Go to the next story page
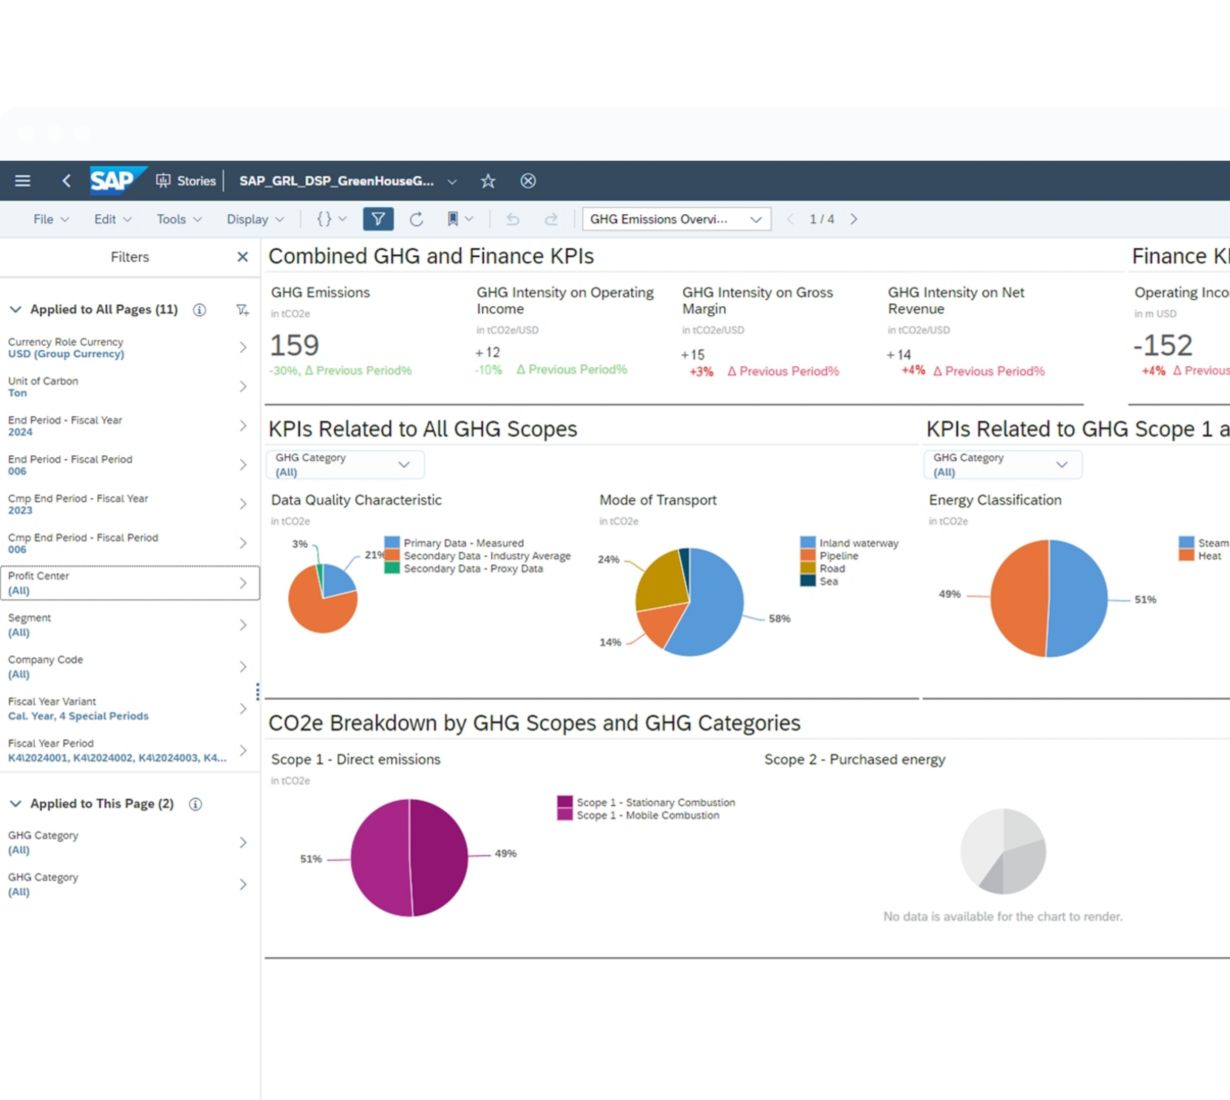Viewport: 1230px width, 1100px height. click(853, 219)
